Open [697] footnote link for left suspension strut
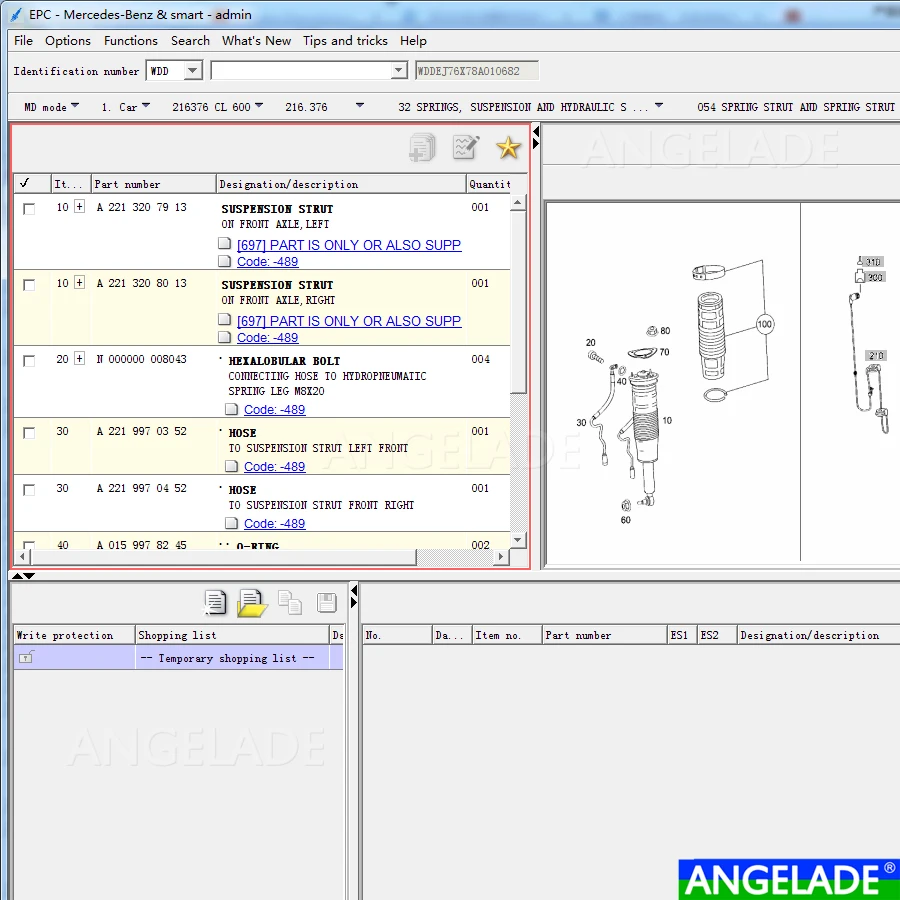This screenshot has width=900, height=900. point(349,245)
